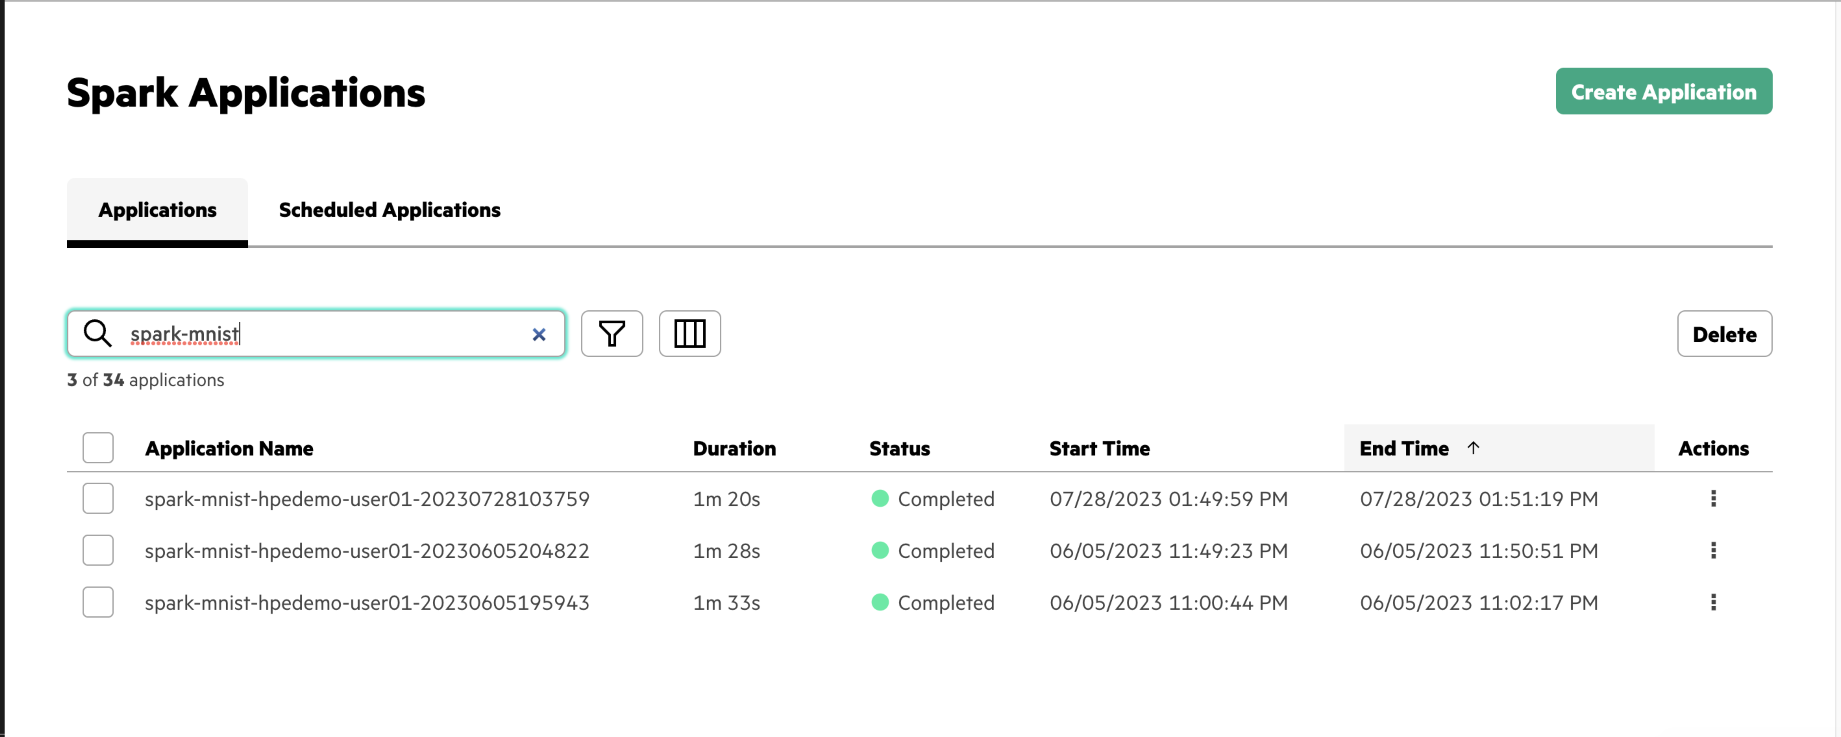
Task: Click the End Time column header label
Action: tap(1404, 448)
